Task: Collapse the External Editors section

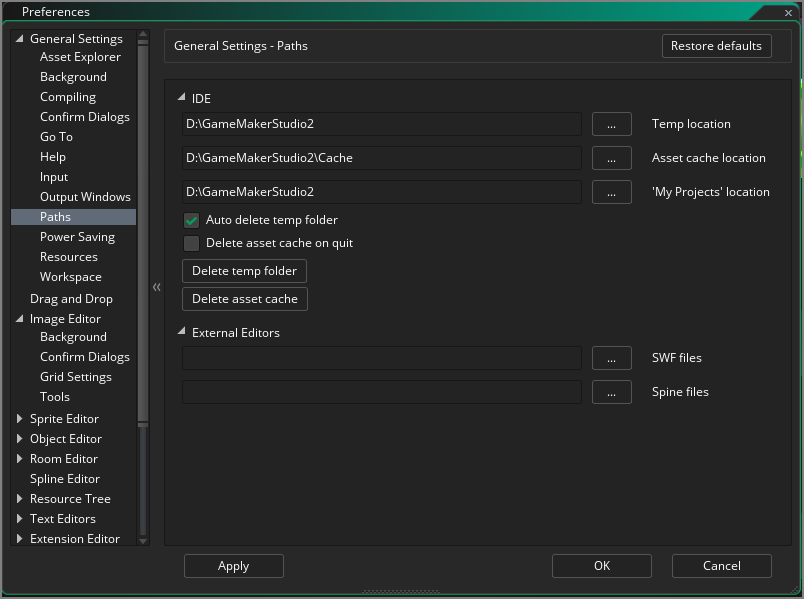Action: (x=182, y=331)
